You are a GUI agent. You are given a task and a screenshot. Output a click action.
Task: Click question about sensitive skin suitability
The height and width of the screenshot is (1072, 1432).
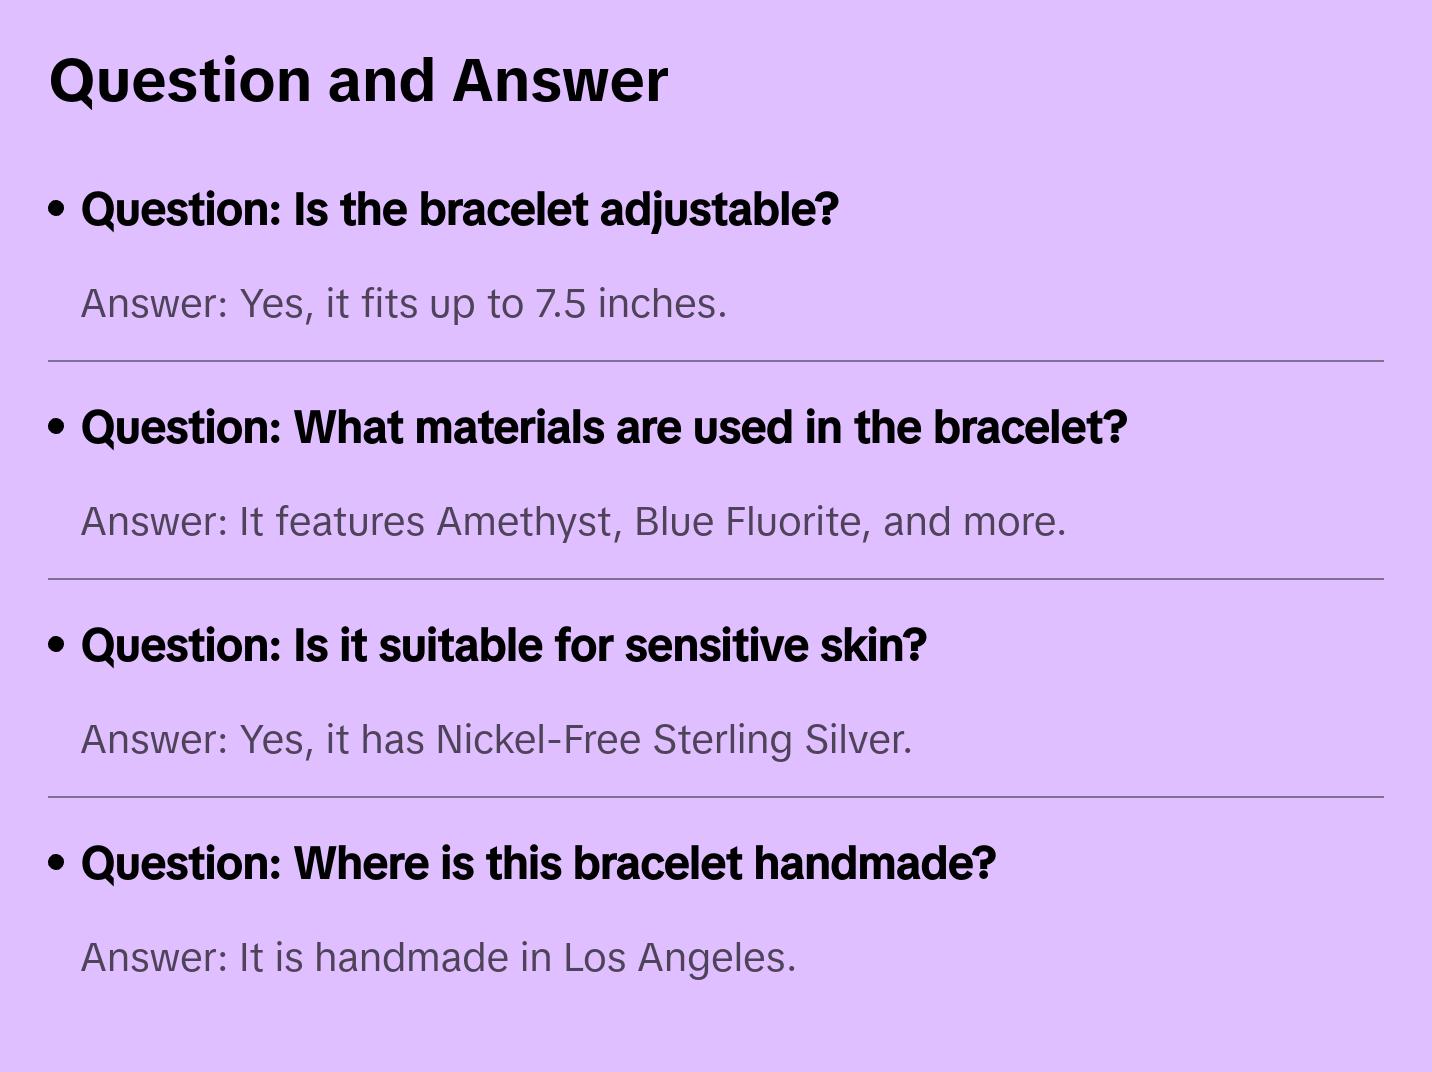click(503, 645)
